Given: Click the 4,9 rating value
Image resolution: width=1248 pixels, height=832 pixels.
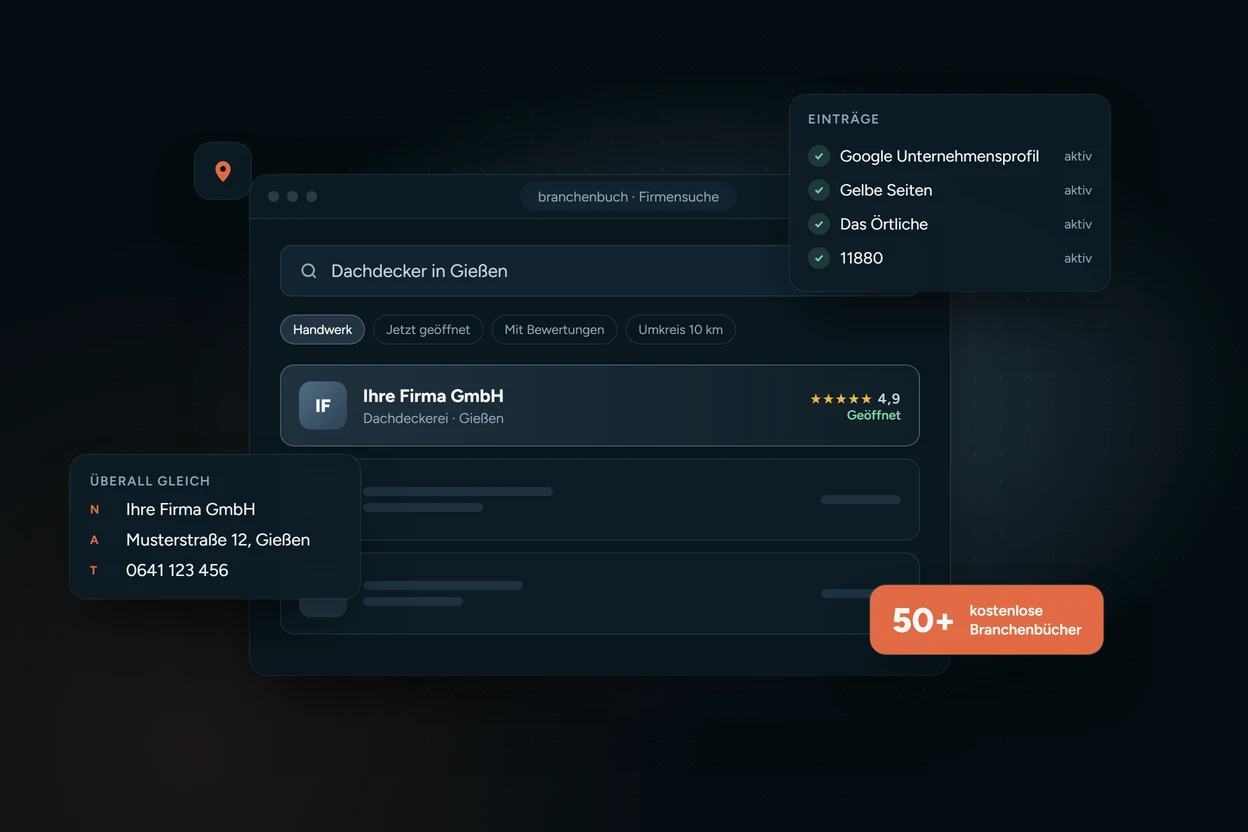Looking at the screenshot, I should (x=889, y=399).
